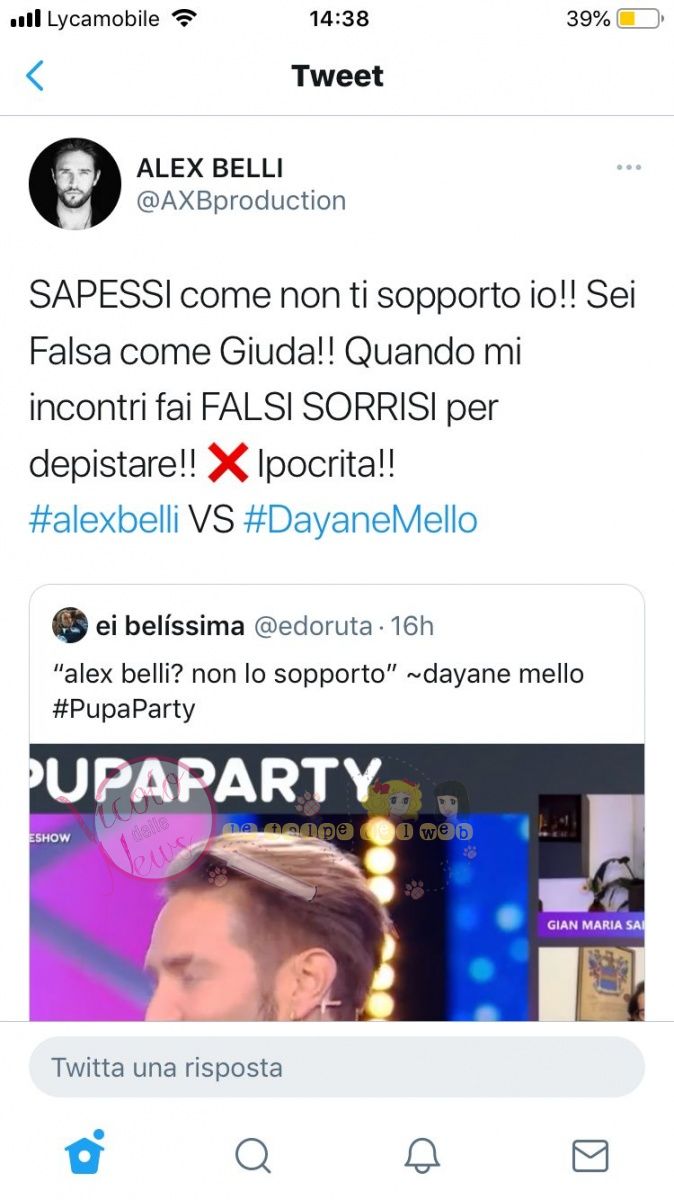Open the quoted tweet text about dayane mello

pyautogui.click(x=316, y=674)
